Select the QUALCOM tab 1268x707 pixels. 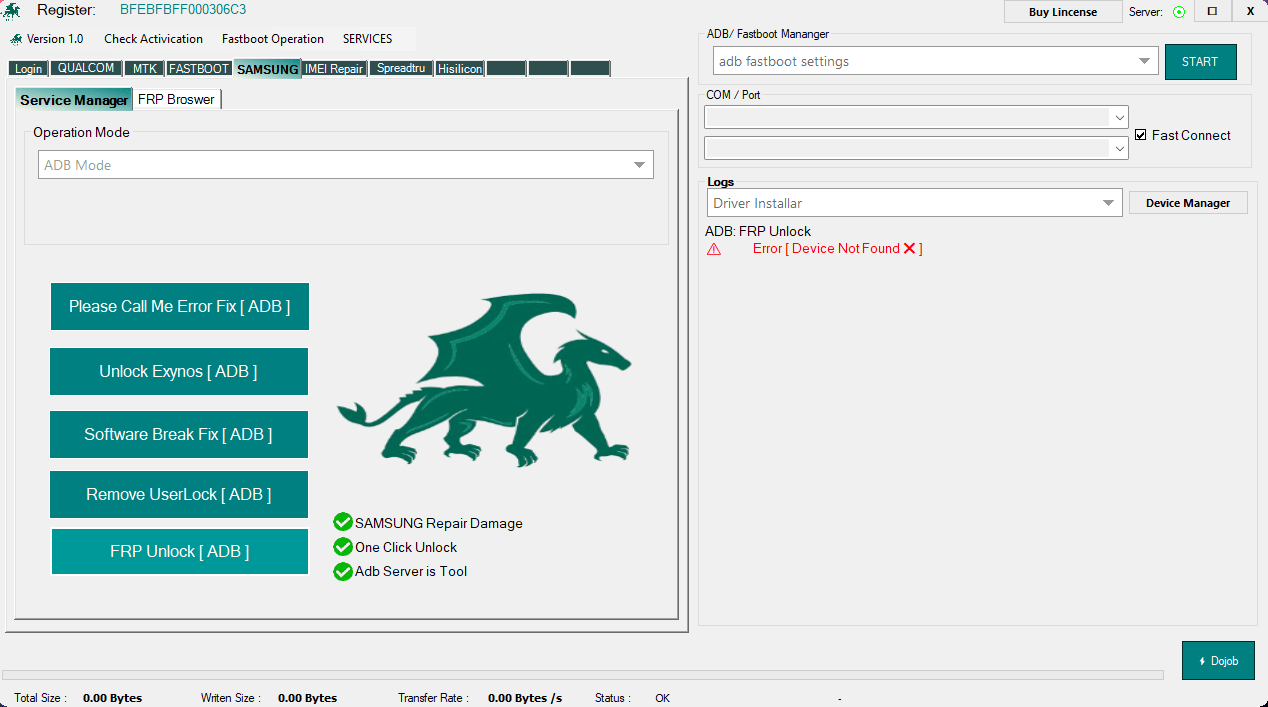pyautogui.click(x=86, y=68)
